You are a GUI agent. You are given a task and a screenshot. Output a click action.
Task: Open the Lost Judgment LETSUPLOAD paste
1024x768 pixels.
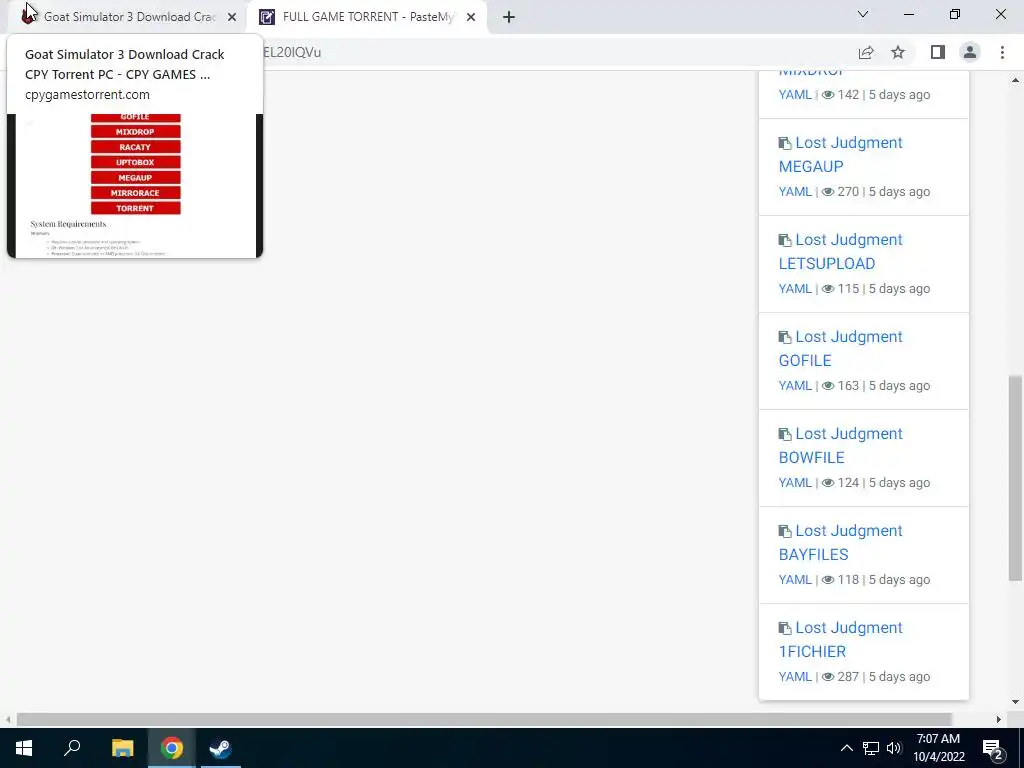(841, 251)
